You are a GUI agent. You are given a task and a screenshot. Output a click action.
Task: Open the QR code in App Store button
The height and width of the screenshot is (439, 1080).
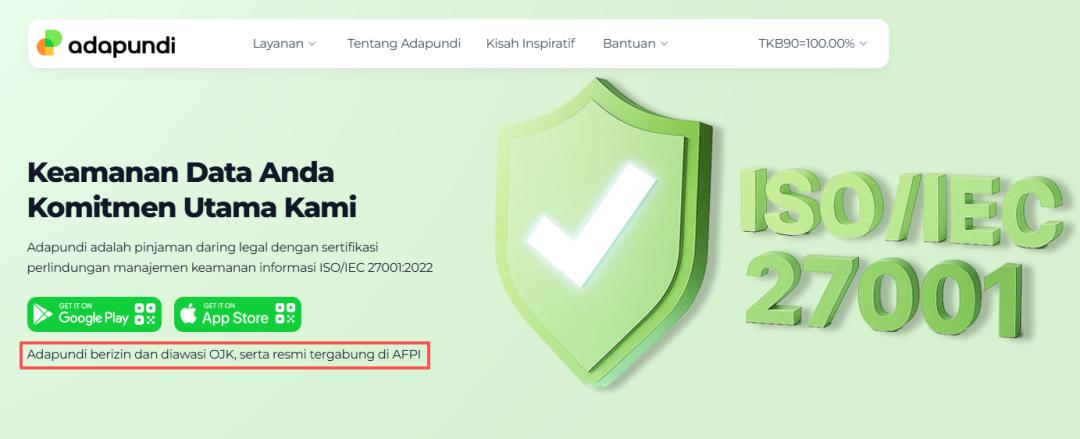pos(284,314)
